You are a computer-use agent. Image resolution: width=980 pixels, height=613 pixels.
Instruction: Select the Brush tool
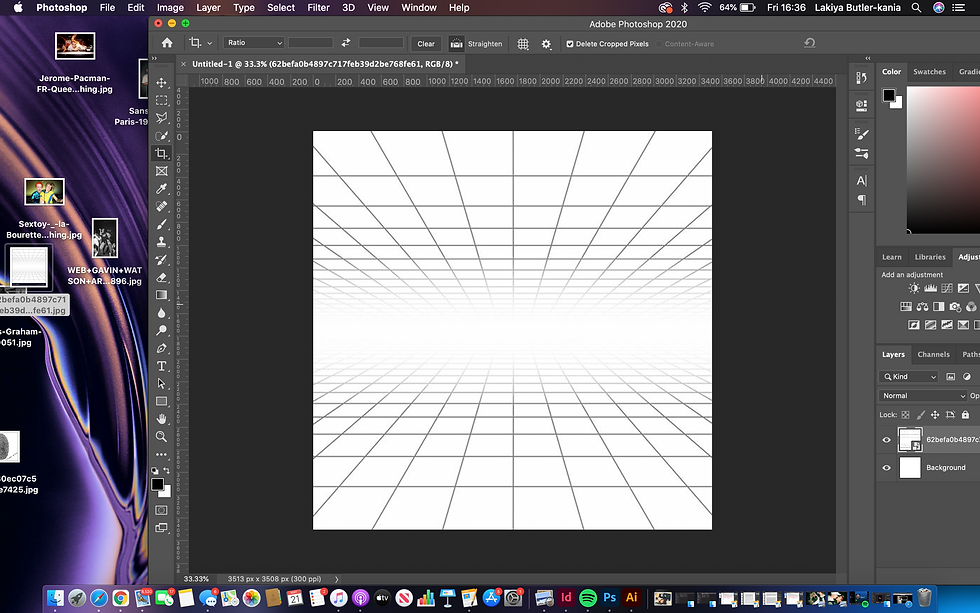tap(161, 224)
